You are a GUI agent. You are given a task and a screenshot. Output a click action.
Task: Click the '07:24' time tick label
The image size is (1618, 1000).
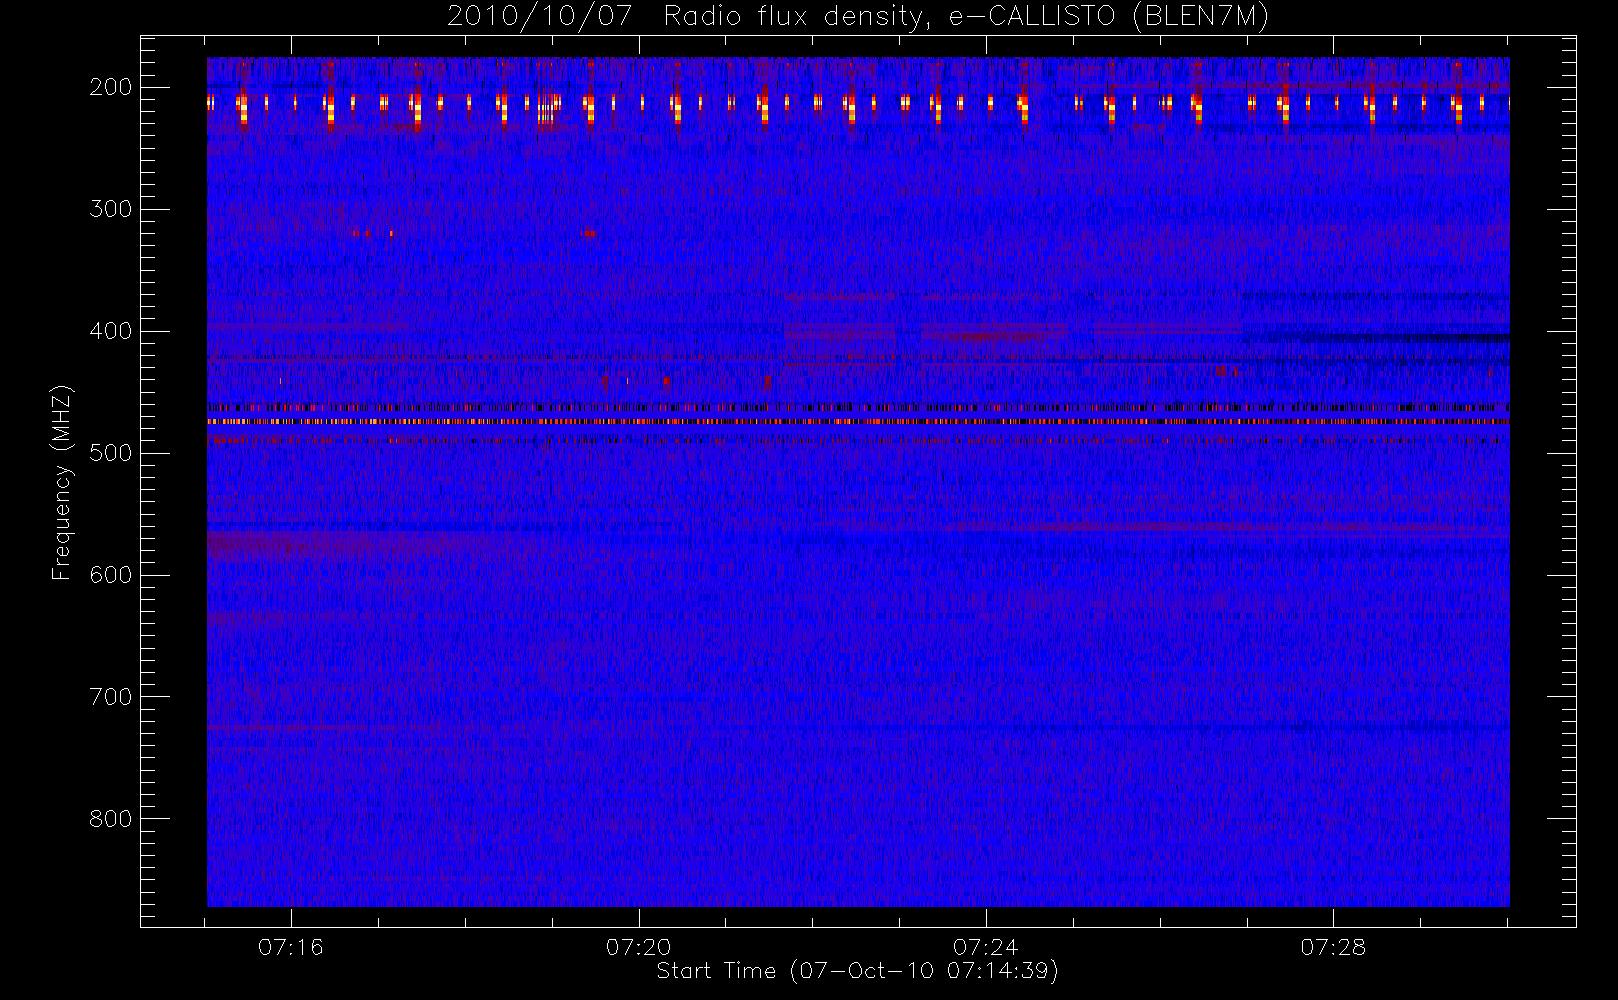coord(986,947)
